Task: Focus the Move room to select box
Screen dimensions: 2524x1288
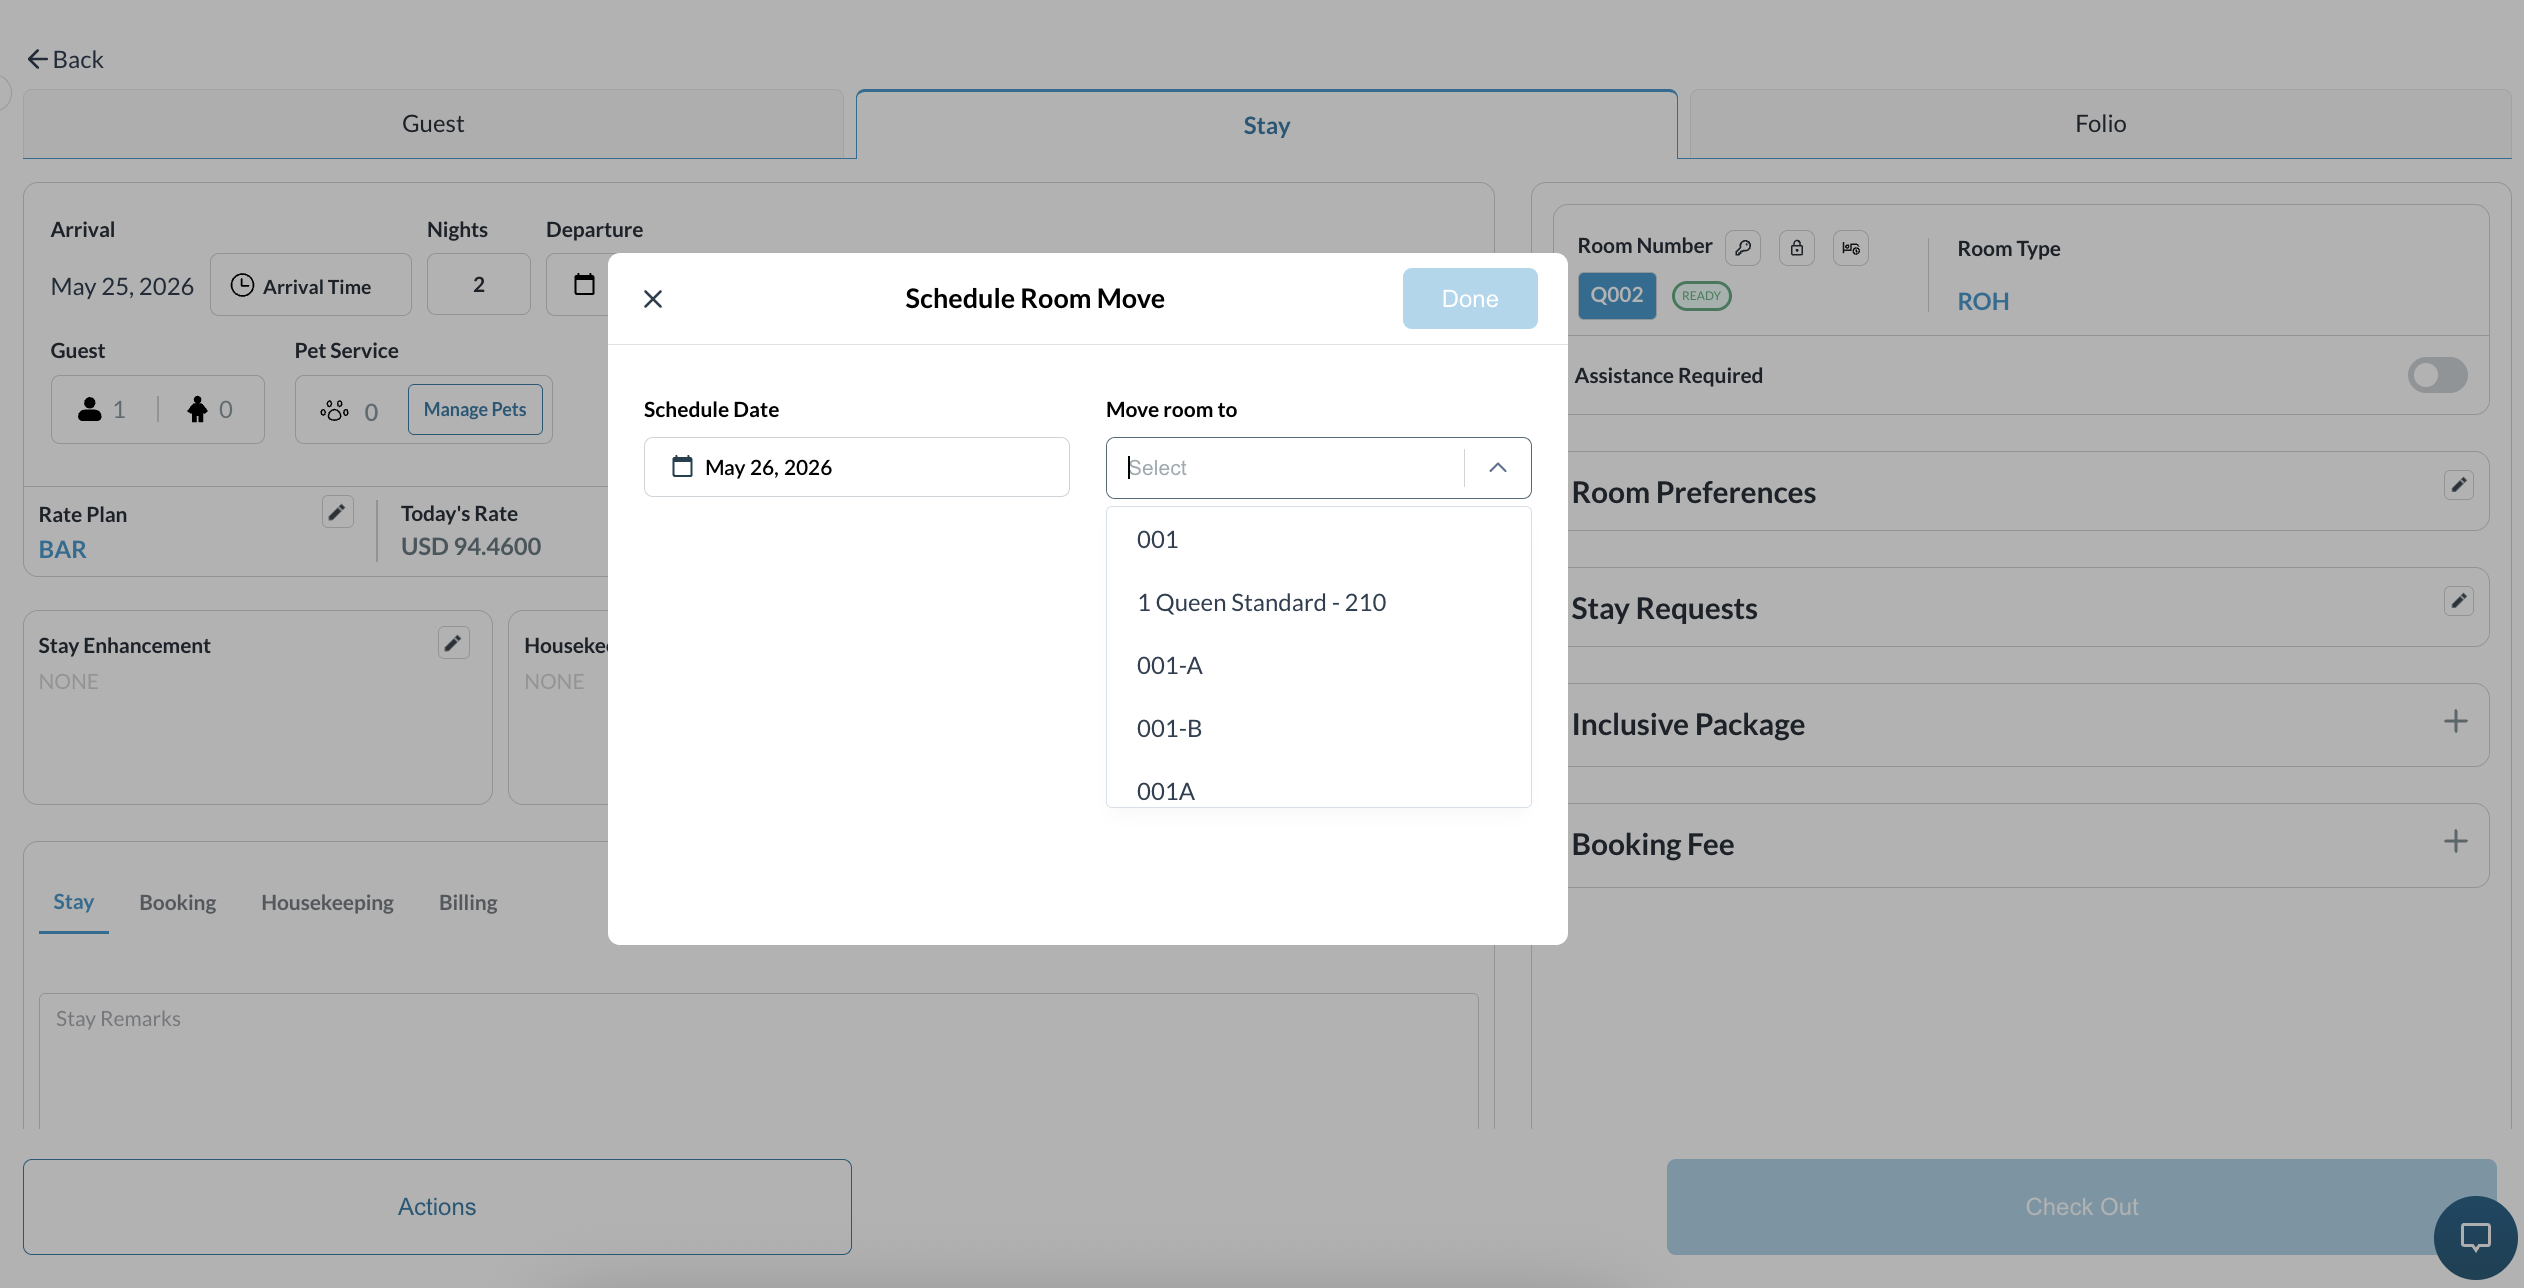Action: pyautogui.click(x=1285, y=467)
